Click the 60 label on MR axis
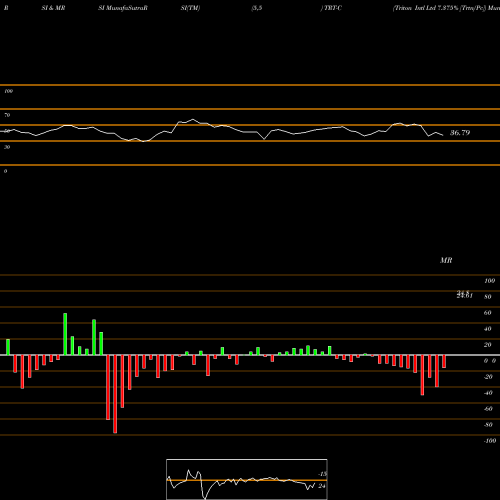500x500 pixels. point(488,313)
